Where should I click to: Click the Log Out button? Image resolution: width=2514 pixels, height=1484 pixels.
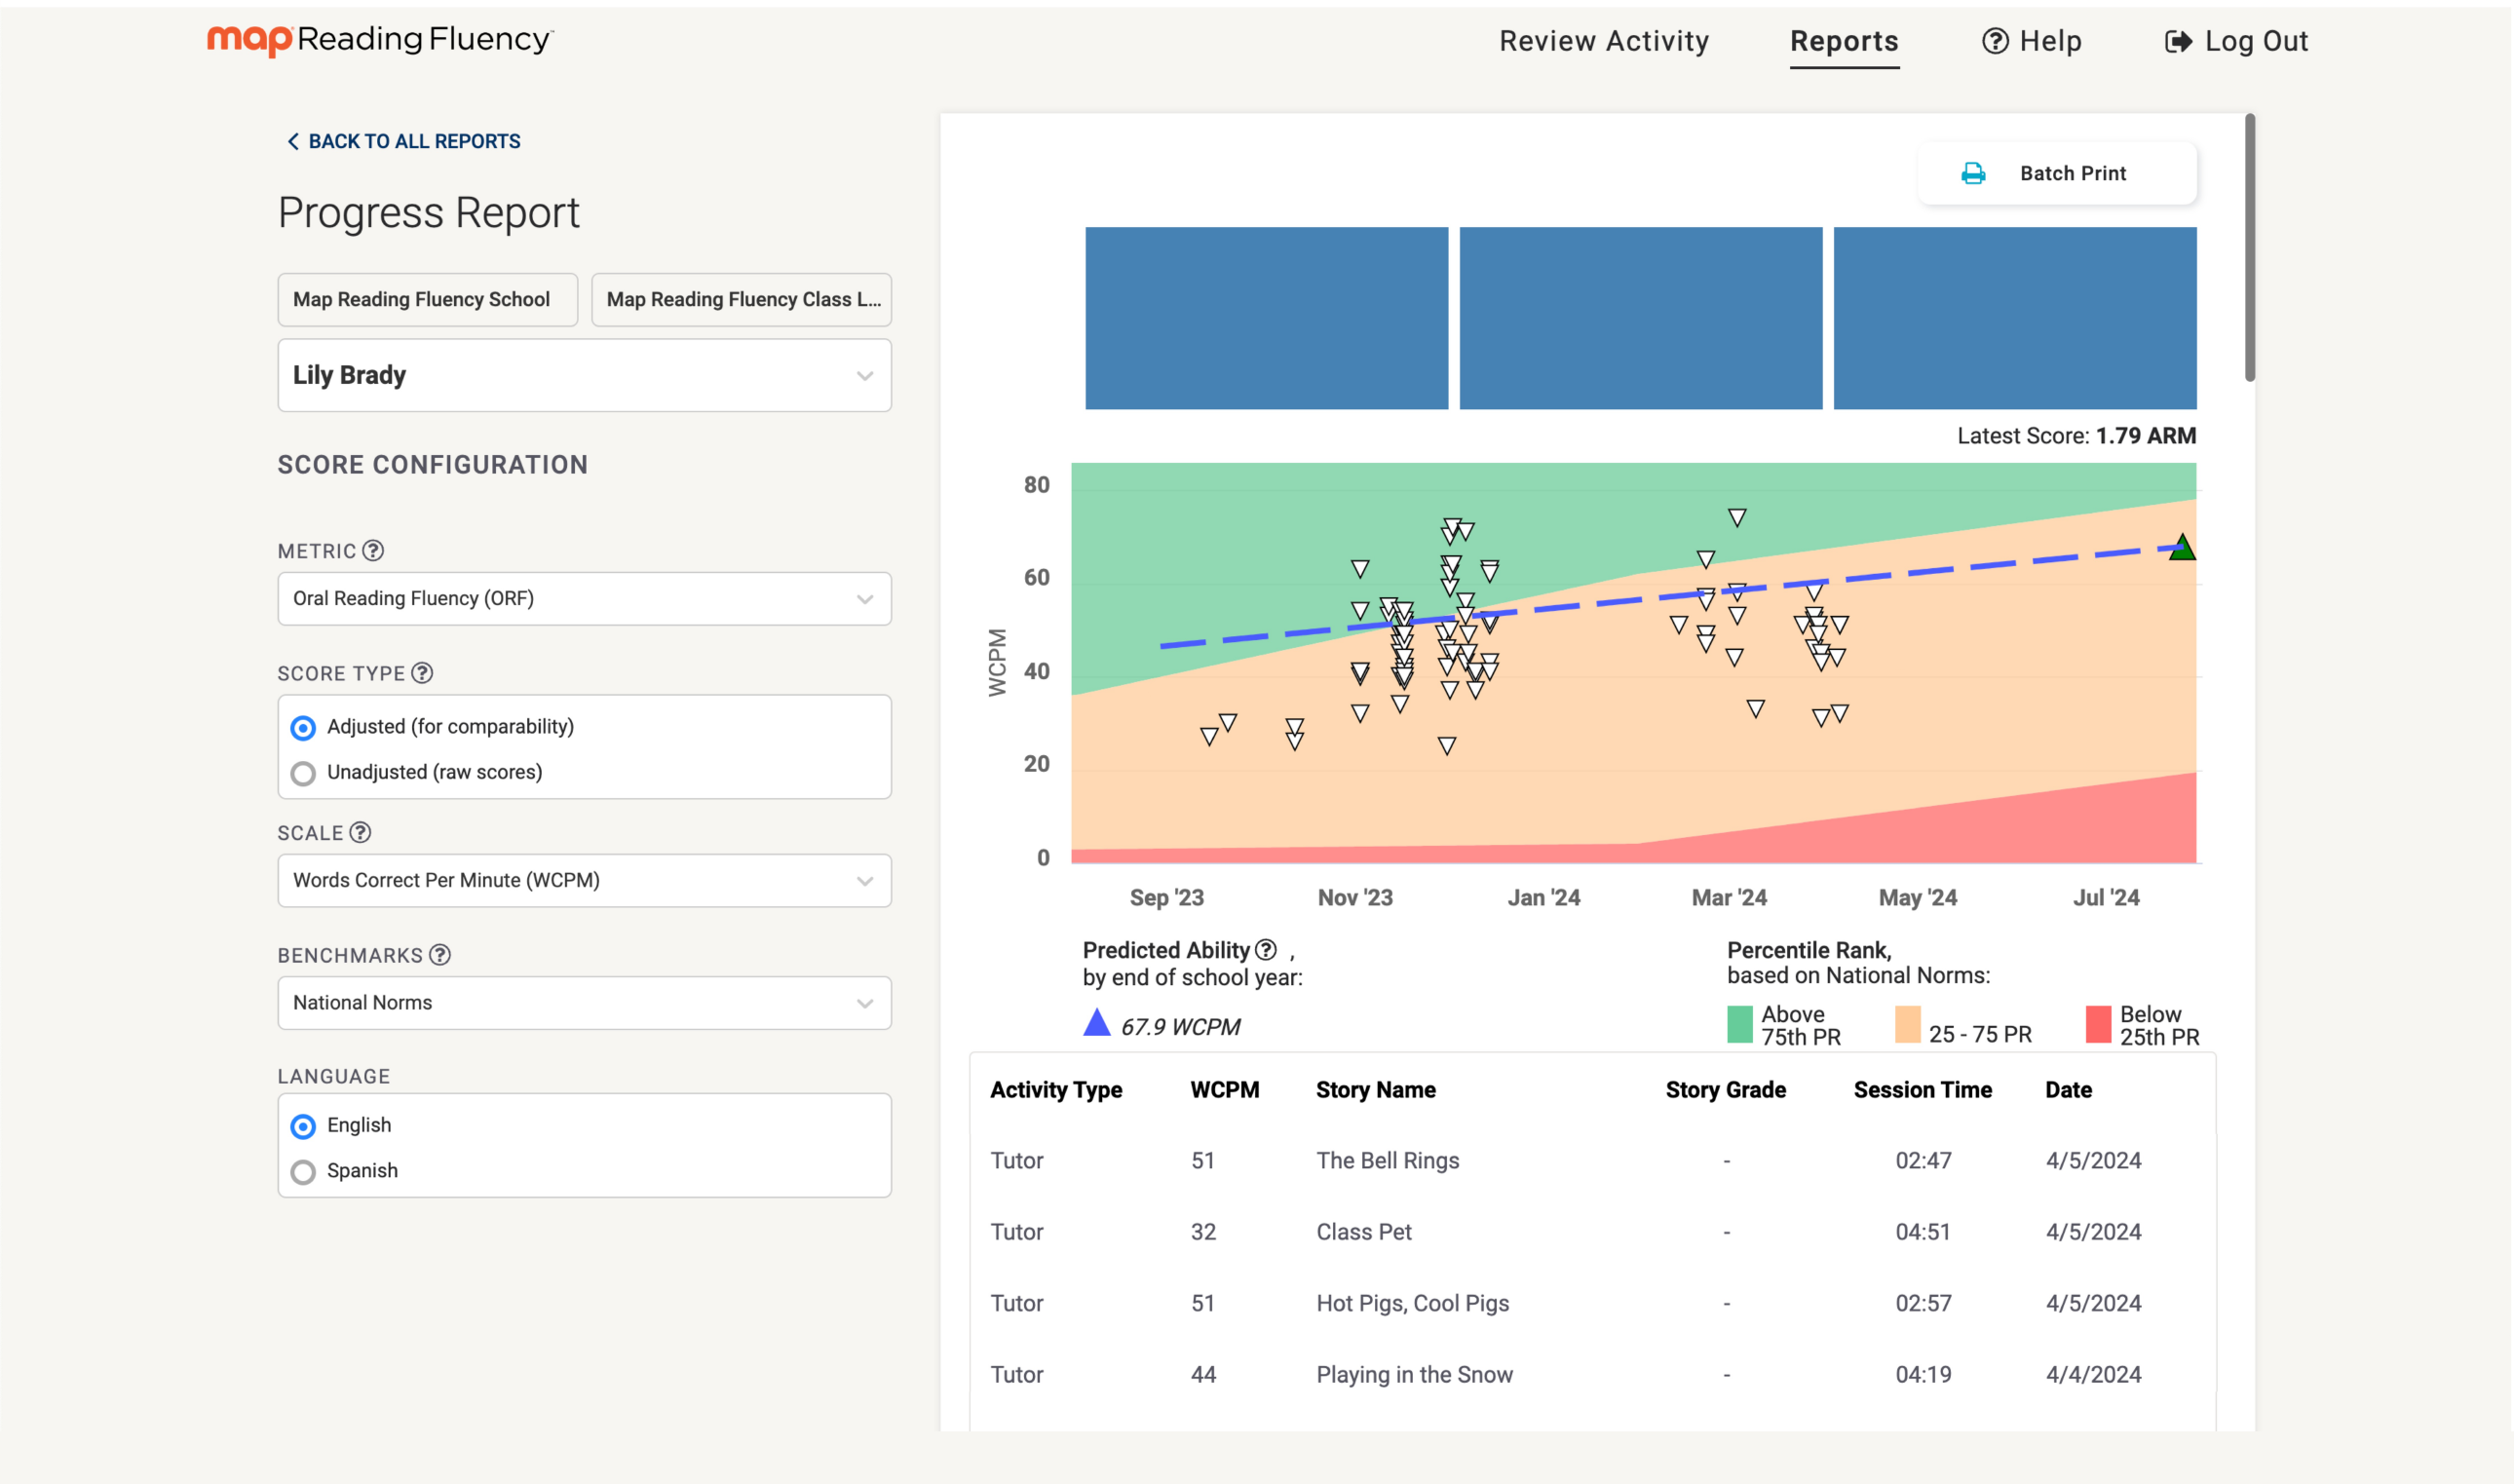click(2237, 41)
